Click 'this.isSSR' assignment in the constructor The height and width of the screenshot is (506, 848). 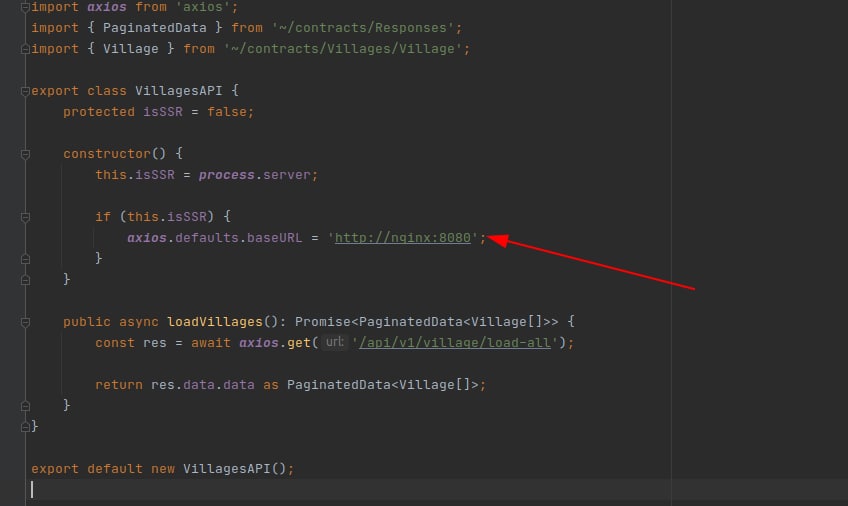coord(135,175)
